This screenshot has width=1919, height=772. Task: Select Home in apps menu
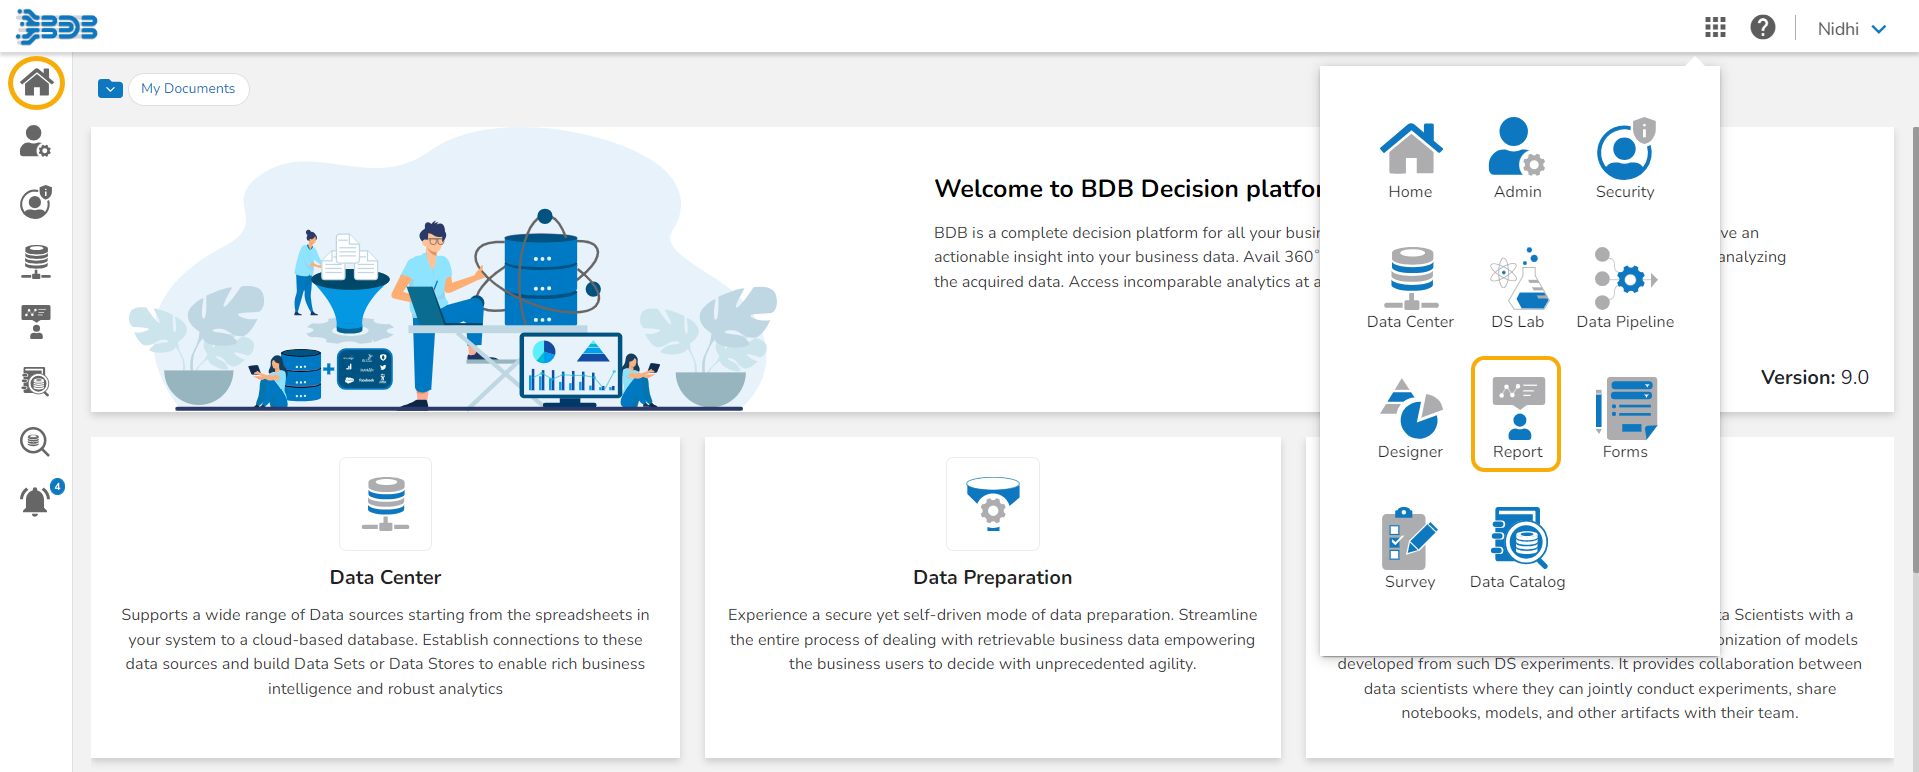pyautogui.click(x=1410, y=161)
